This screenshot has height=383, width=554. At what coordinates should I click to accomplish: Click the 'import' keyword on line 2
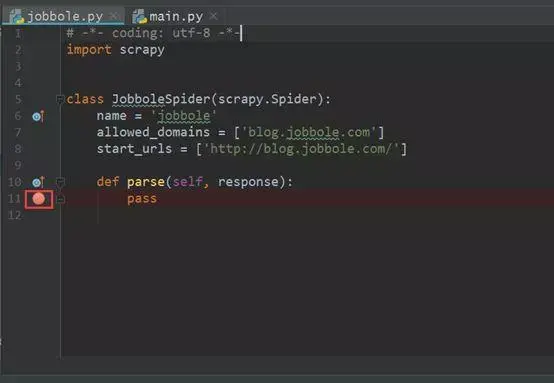point(89,50)
